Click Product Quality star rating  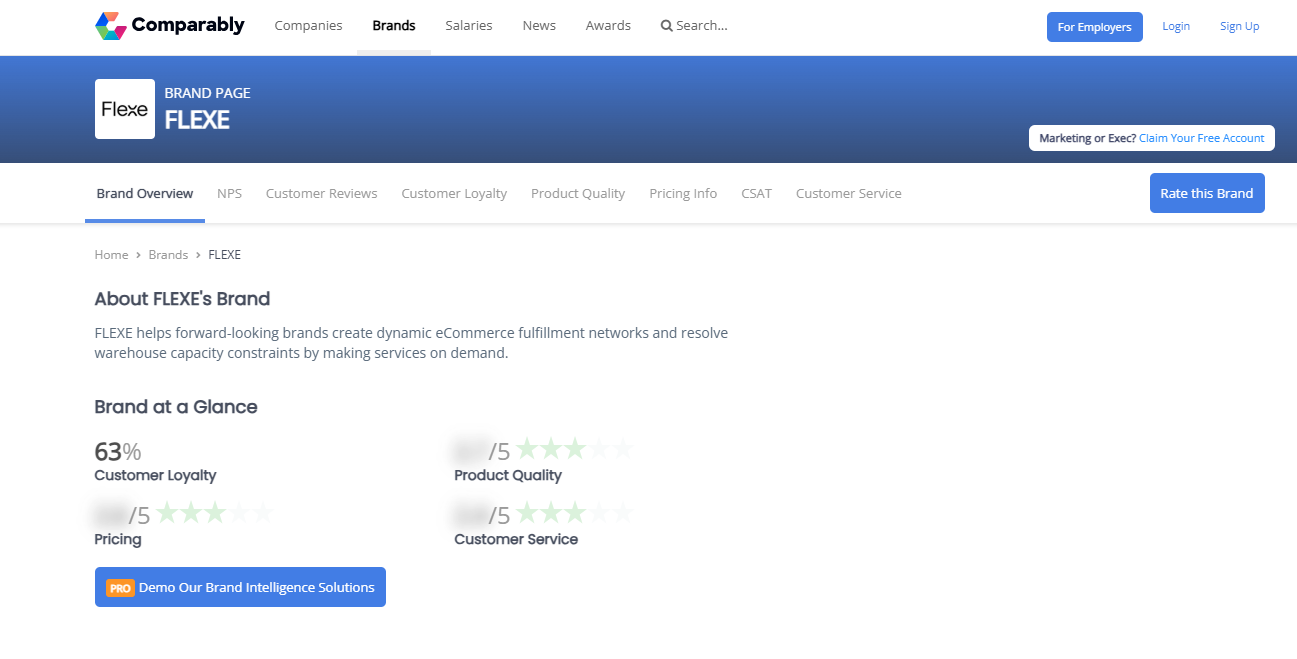tap(574, 449)
